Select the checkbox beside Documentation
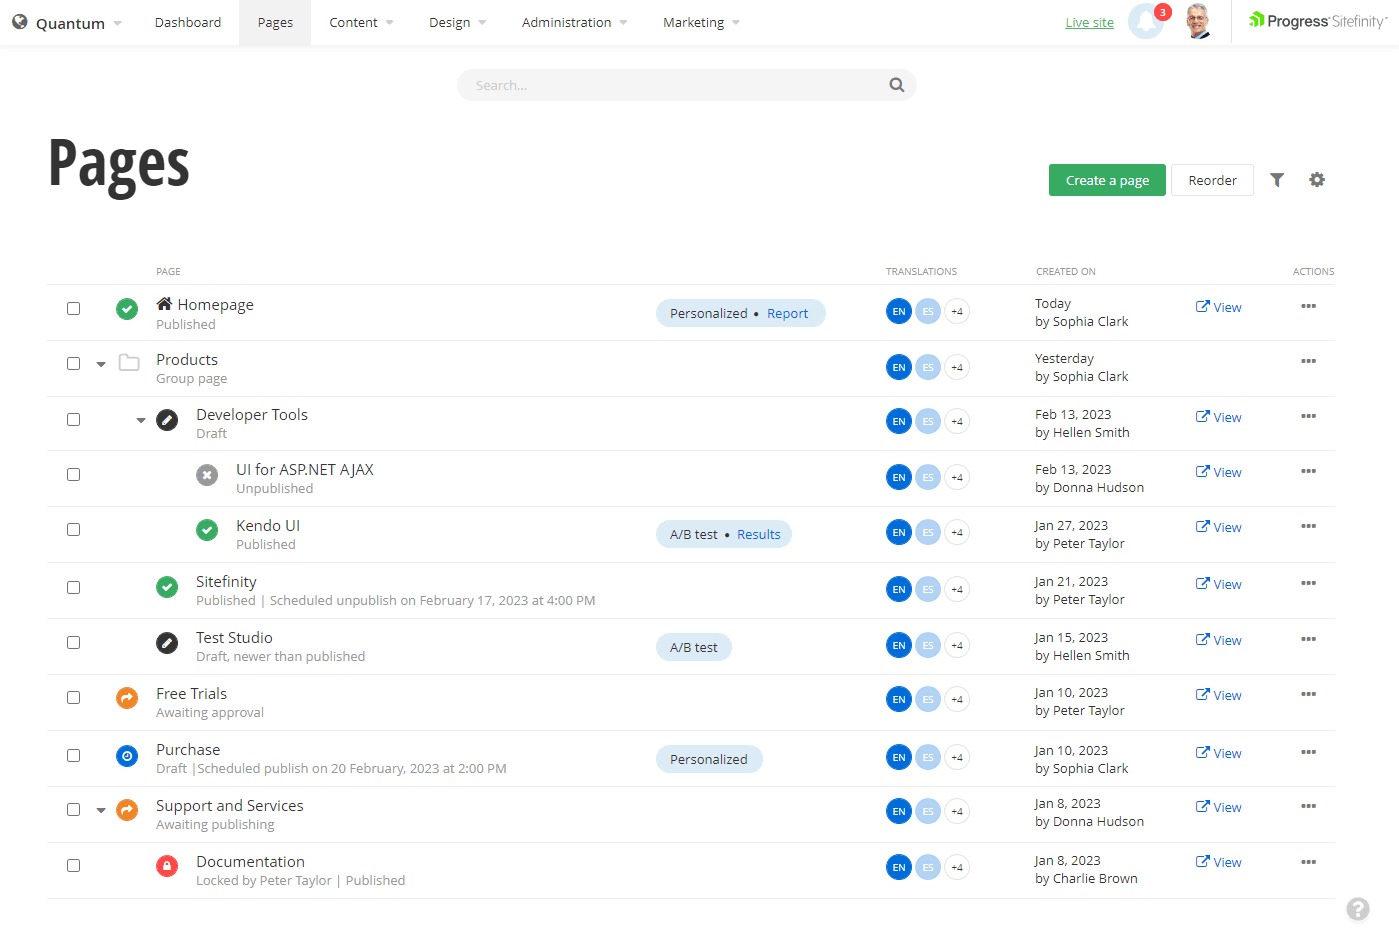The width and height of the screenshot is (1399, 940). [73, 866]
